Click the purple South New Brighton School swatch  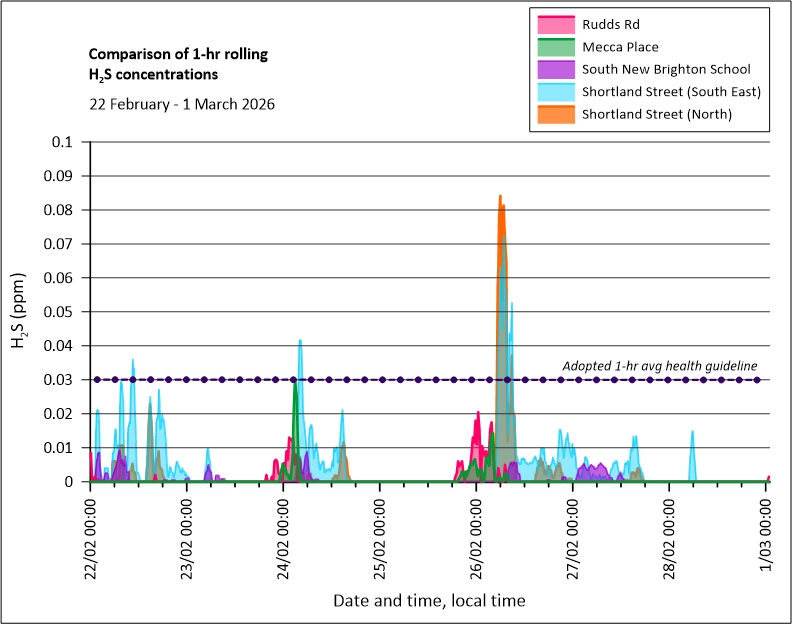click(554, 69)
